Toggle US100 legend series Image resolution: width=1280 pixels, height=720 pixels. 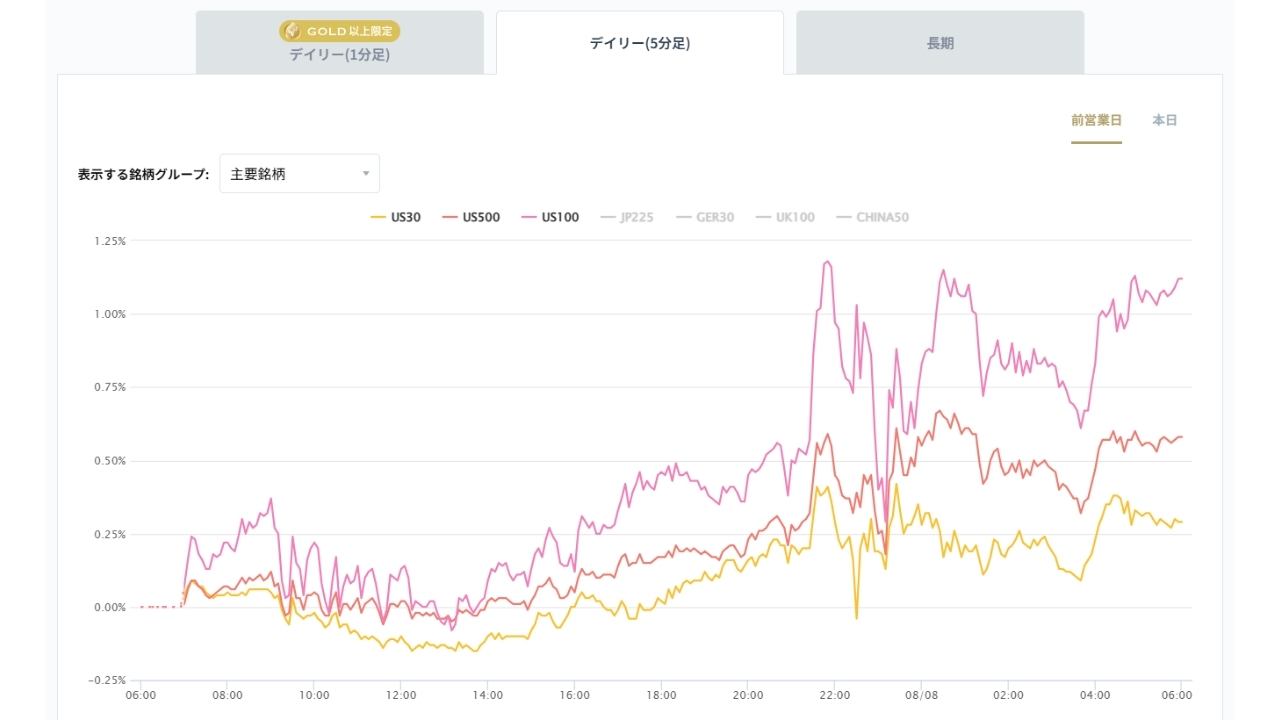pyautogui.click(x=550, y=217)
